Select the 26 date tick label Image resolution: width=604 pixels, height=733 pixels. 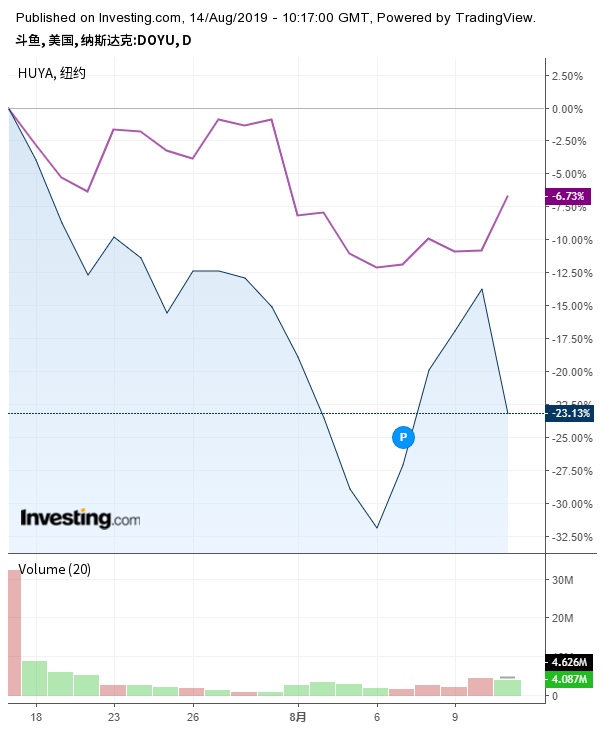(193, 717)
